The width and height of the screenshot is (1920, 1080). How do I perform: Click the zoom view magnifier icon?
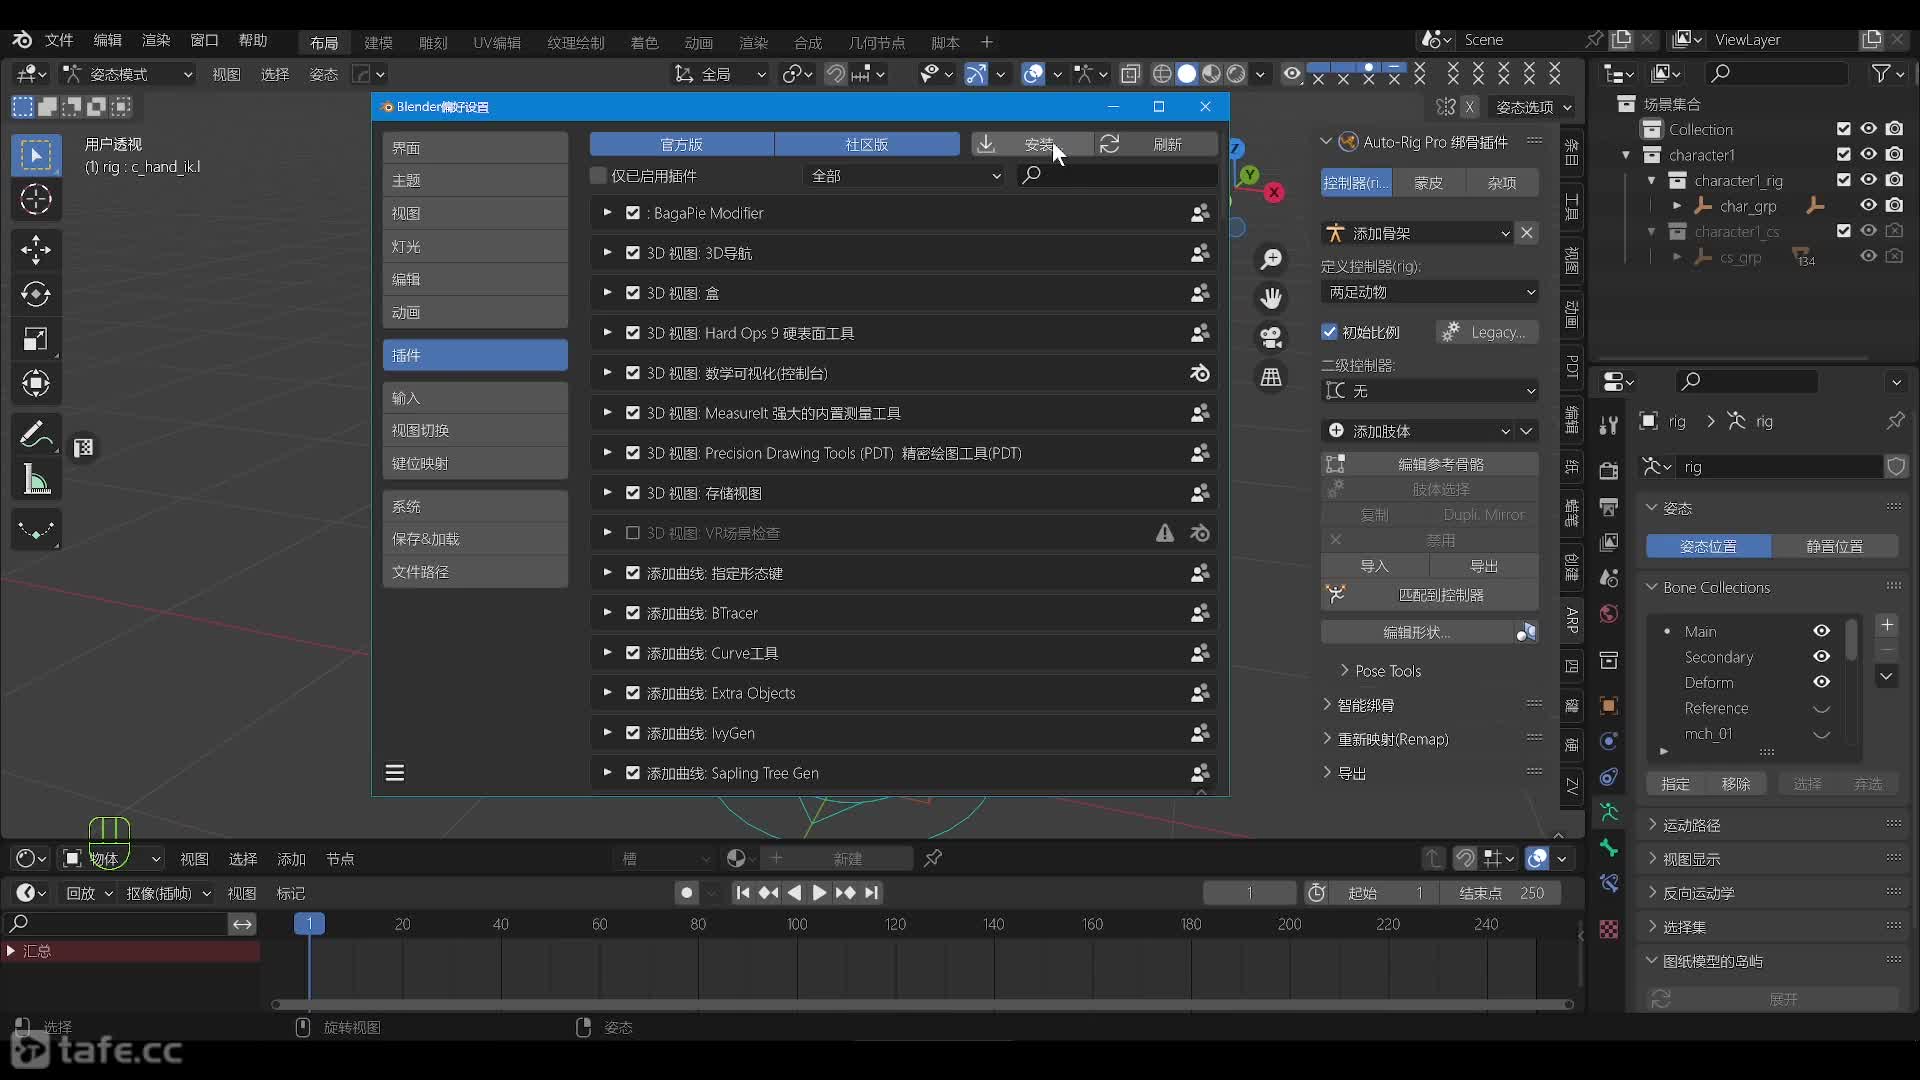1271,259
